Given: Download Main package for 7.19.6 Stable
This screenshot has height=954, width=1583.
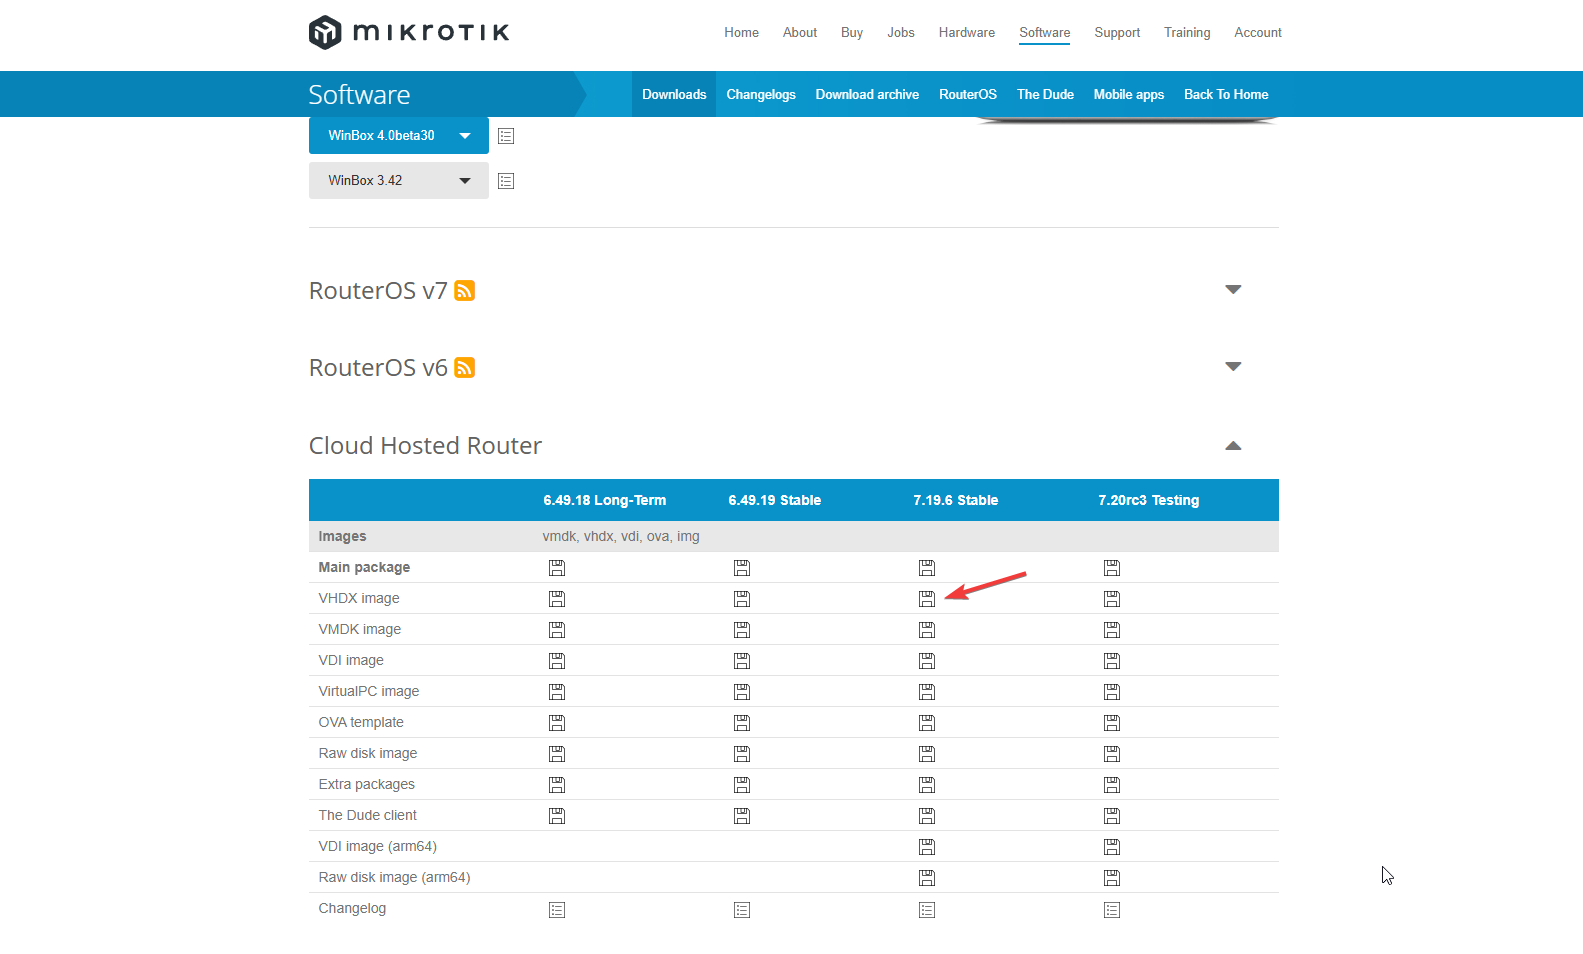Looking at the screenshot, I should pyautogui.click(x=927, y=568).
